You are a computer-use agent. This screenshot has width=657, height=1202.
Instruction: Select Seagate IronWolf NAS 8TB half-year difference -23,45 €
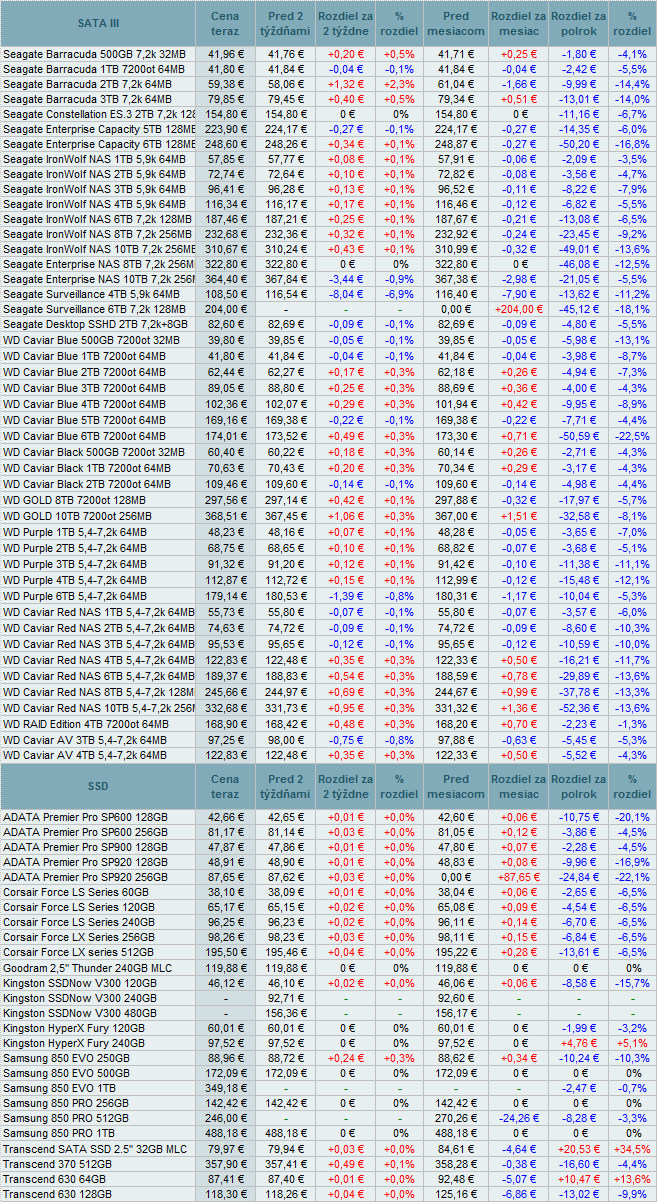click(x=578, y=234)
